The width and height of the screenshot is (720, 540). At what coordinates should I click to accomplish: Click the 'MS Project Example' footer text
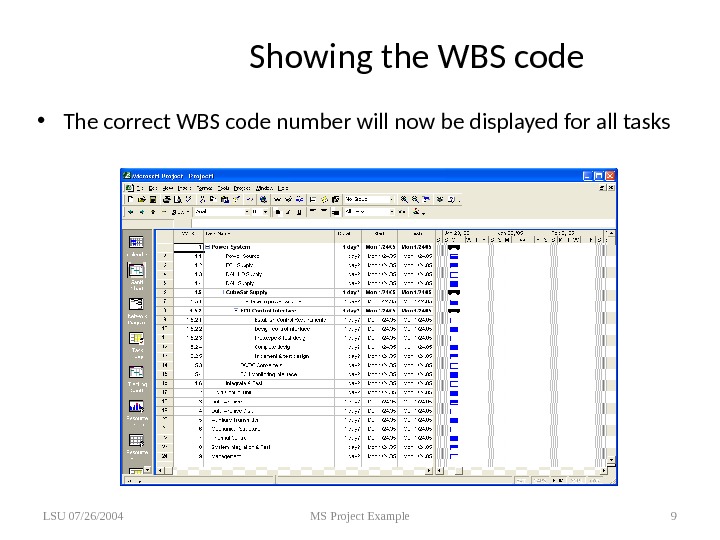[x=360, y=516]
